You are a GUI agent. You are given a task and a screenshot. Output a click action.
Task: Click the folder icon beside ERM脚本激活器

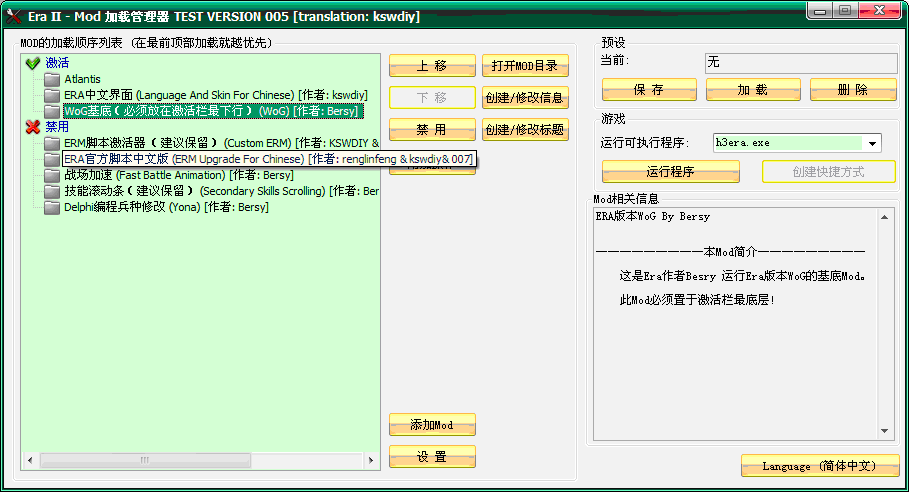coord(52,143)
